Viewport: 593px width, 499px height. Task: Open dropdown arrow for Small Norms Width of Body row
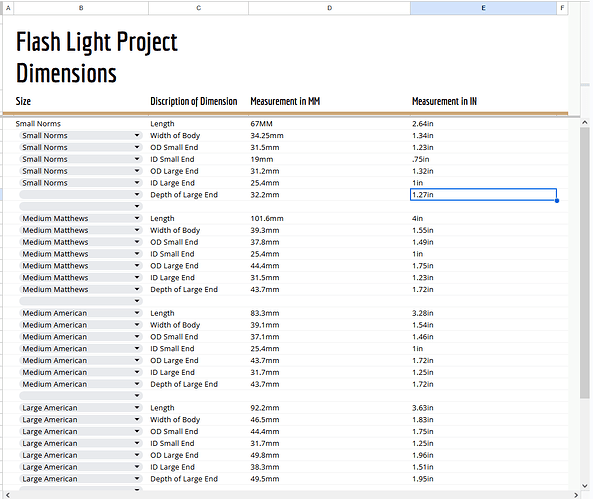[137, 135]
